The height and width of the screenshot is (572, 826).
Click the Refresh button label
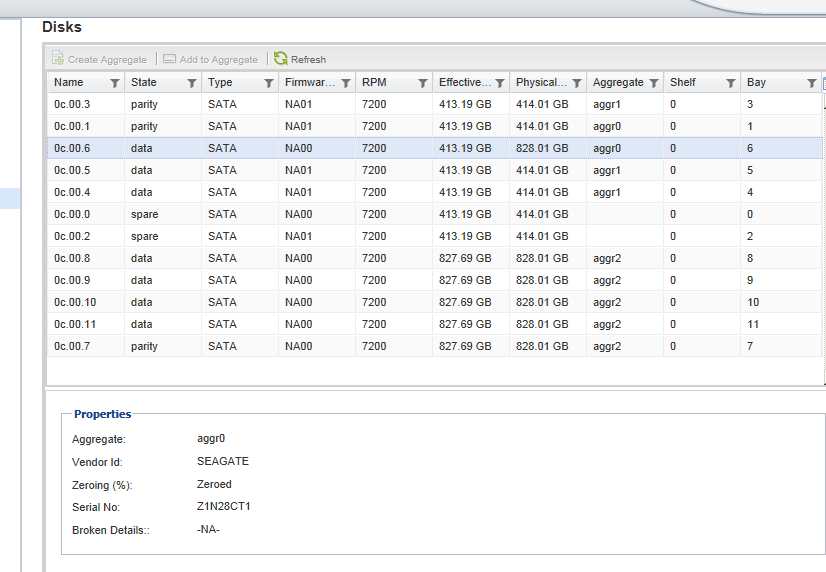tap(308, 60)
